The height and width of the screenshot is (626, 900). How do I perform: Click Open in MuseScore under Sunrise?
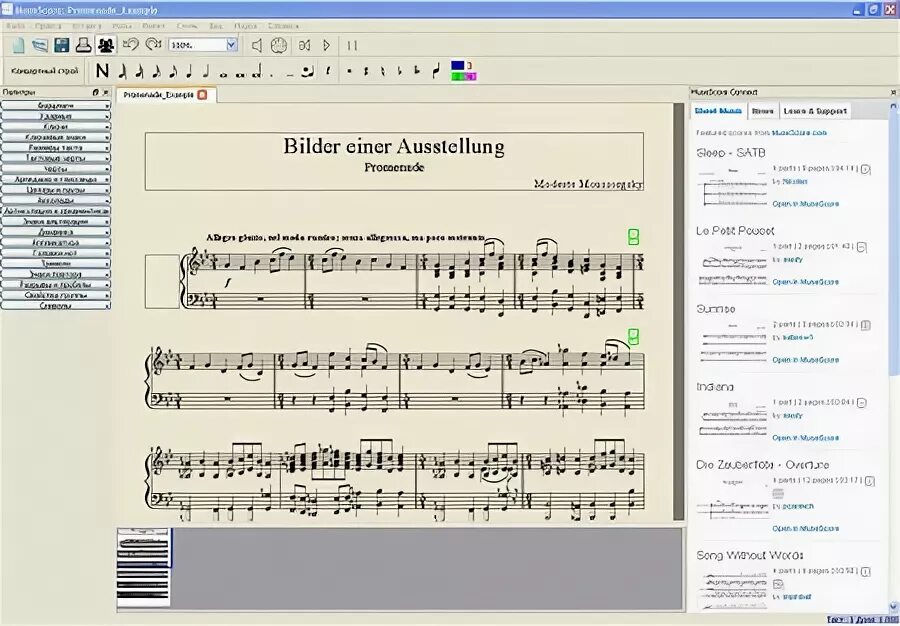point(806,360)
